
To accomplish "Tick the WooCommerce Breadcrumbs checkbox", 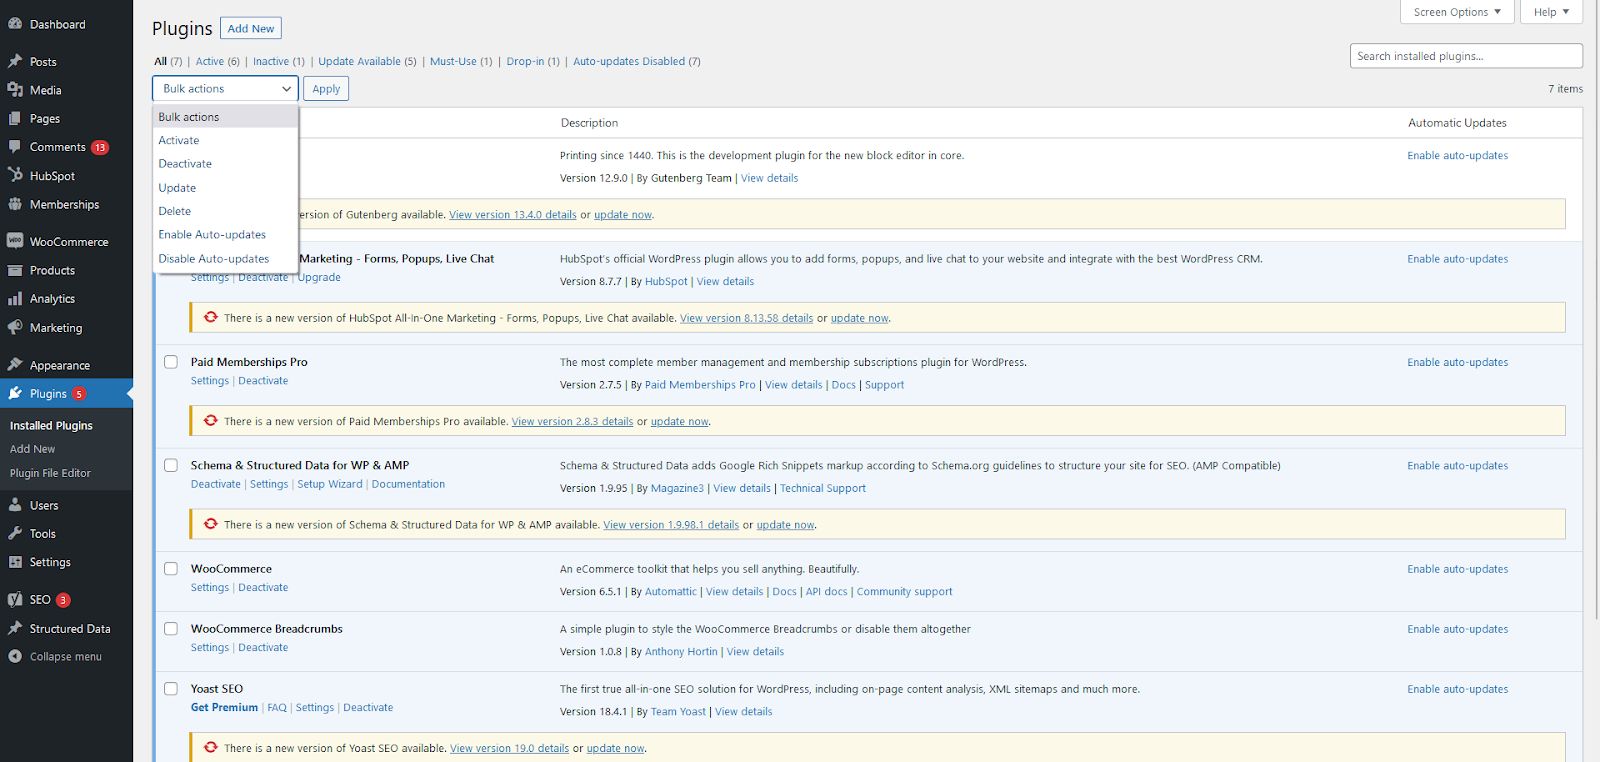I will pyautogui.click(x=171, y=629).
